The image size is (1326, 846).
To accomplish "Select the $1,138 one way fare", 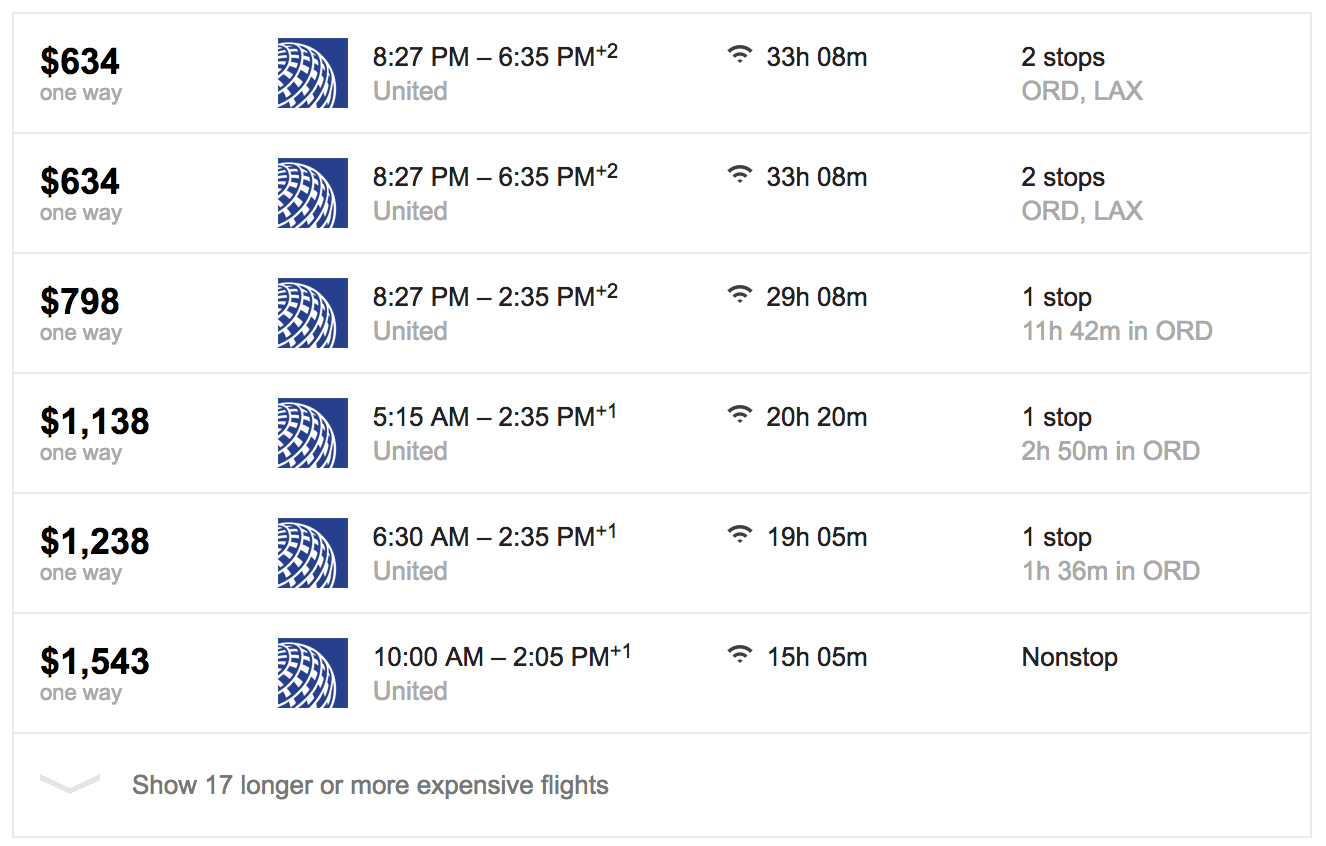I will [x=95, y=433].
